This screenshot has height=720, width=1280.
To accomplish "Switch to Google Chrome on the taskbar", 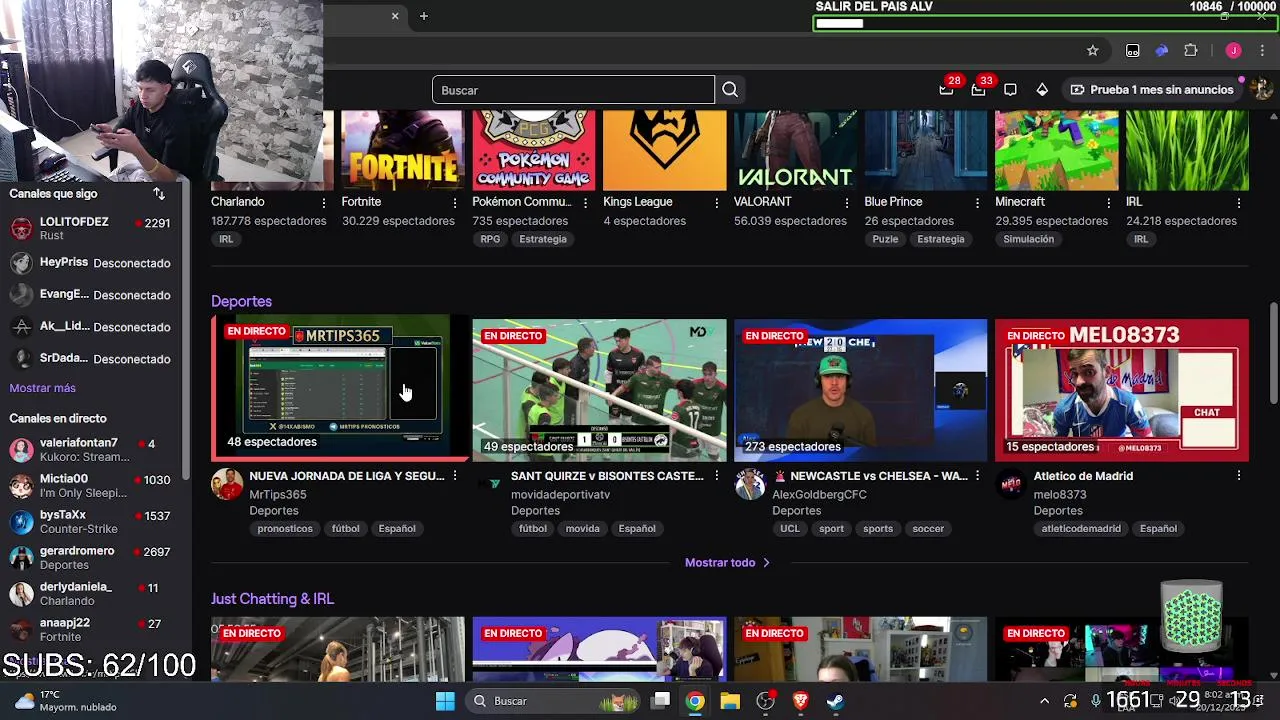I will [x=695, y=701].
